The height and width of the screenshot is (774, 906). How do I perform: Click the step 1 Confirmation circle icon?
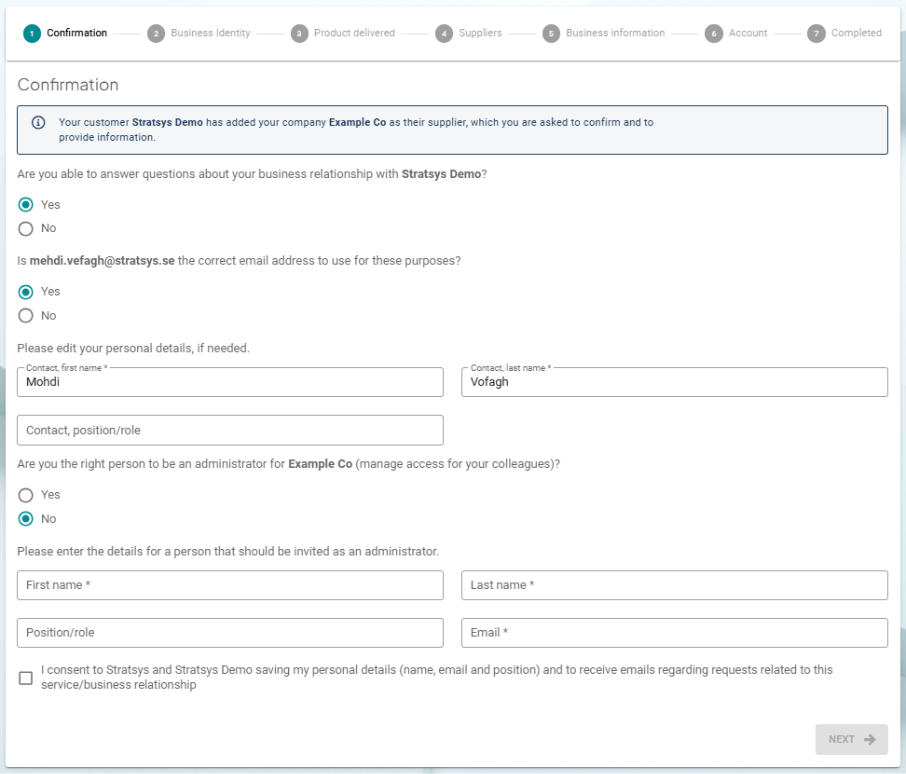[32, 34]
